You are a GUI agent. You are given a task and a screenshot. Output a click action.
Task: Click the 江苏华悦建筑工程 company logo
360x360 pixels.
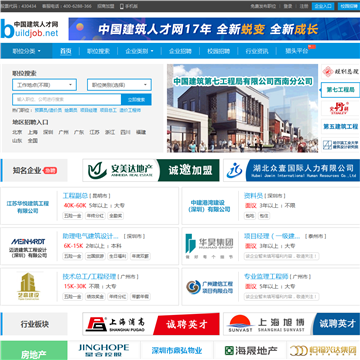(28, 207)
